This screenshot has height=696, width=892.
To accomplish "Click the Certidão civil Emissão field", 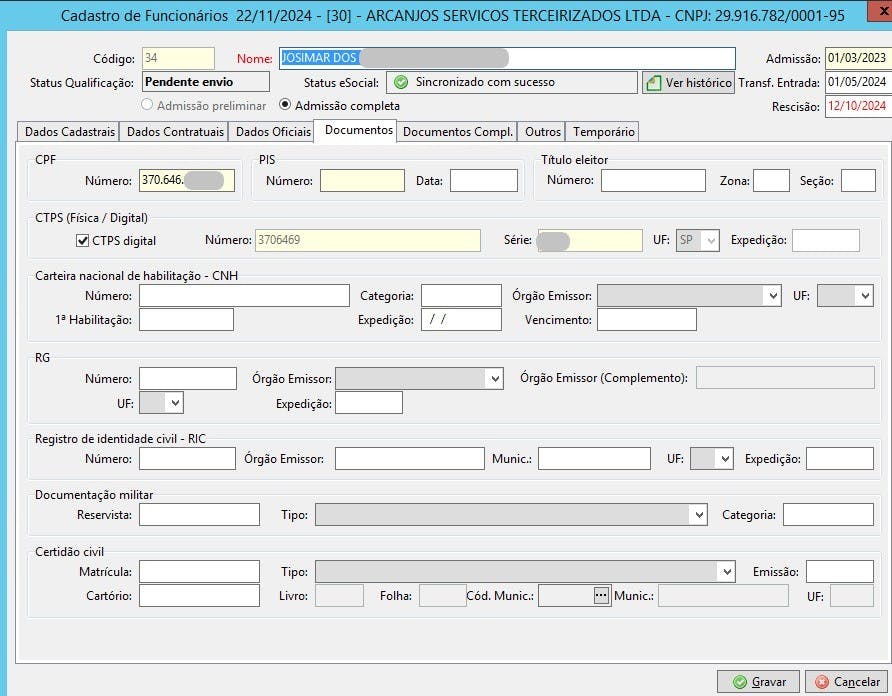I will pyautogui.click(x=840, y=571).
